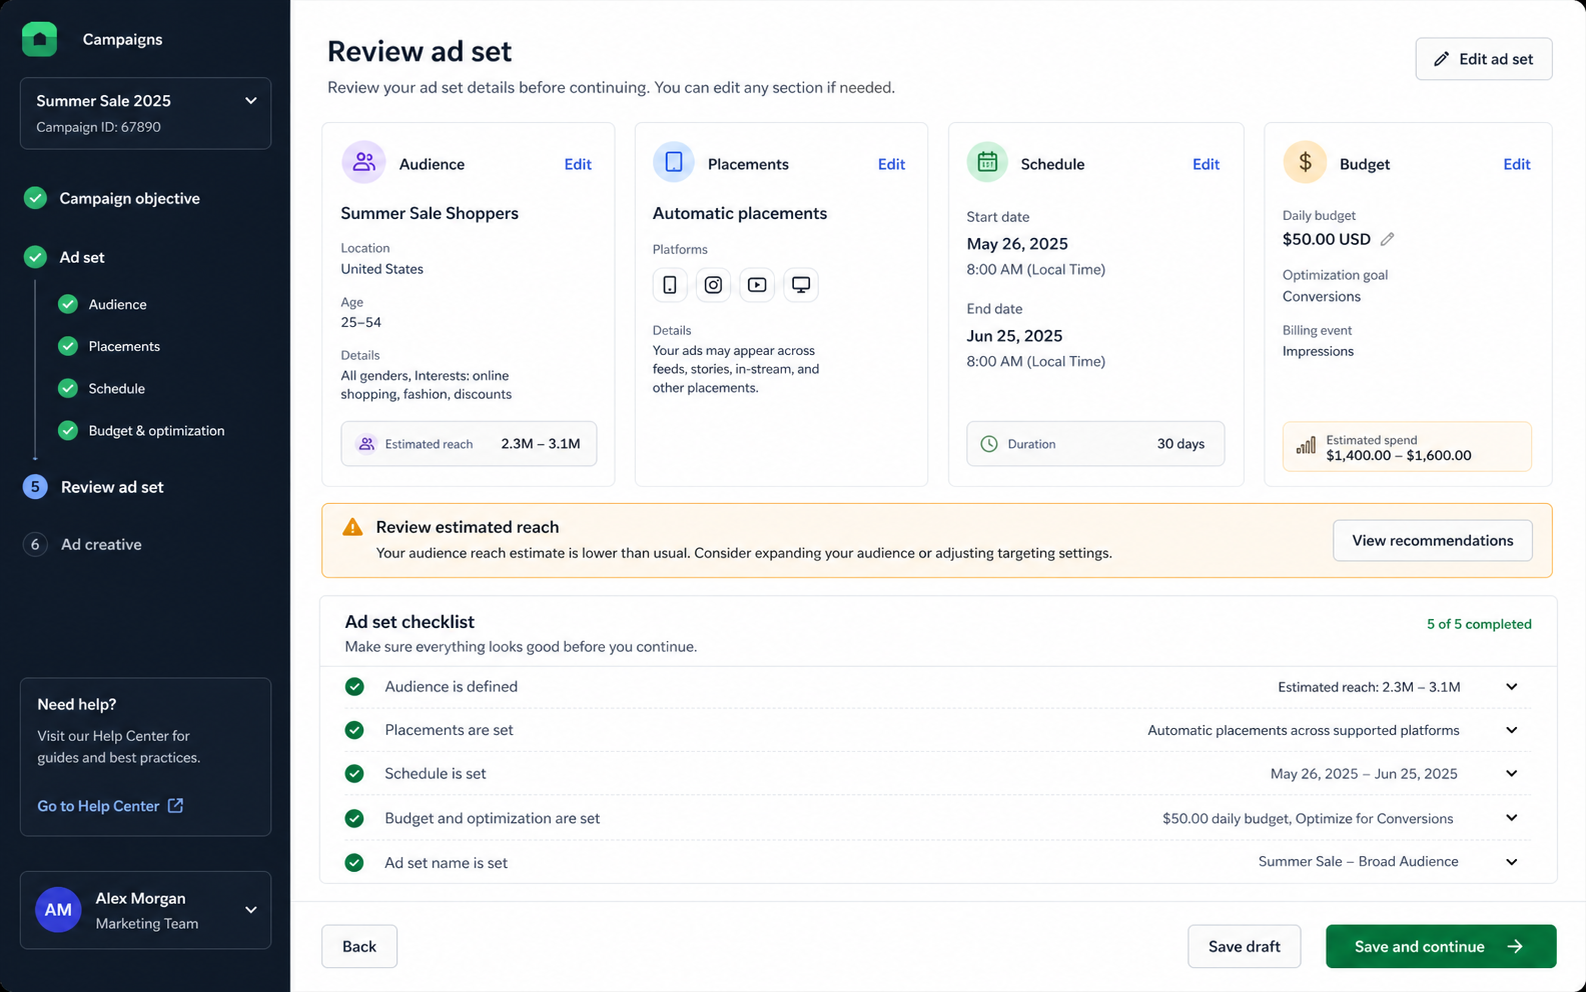Click the people icon beside Estimated reach
This screenshot has height=992, width=1586.
click(x=366, y=444)
